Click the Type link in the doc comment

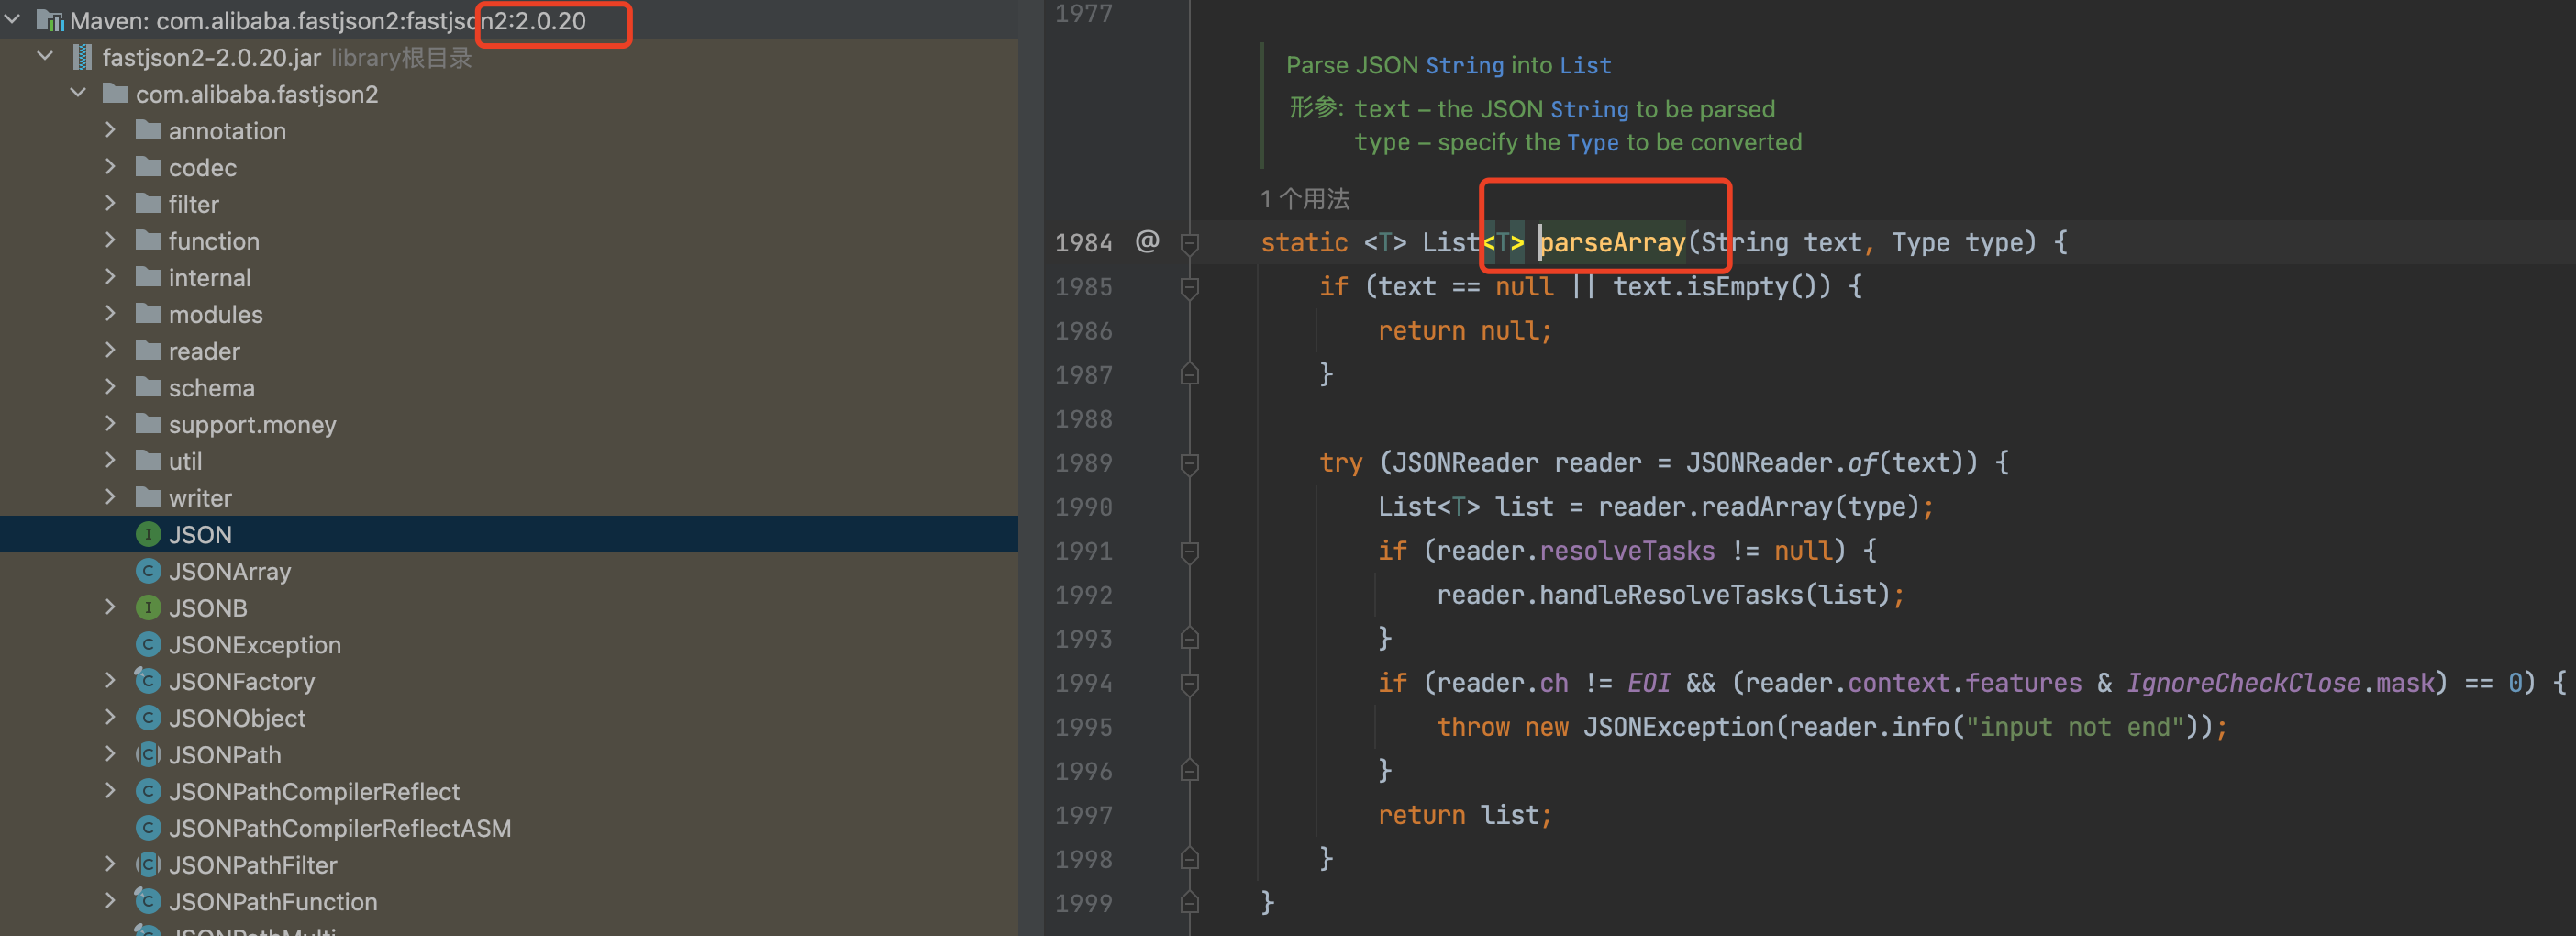[1592, 142]
